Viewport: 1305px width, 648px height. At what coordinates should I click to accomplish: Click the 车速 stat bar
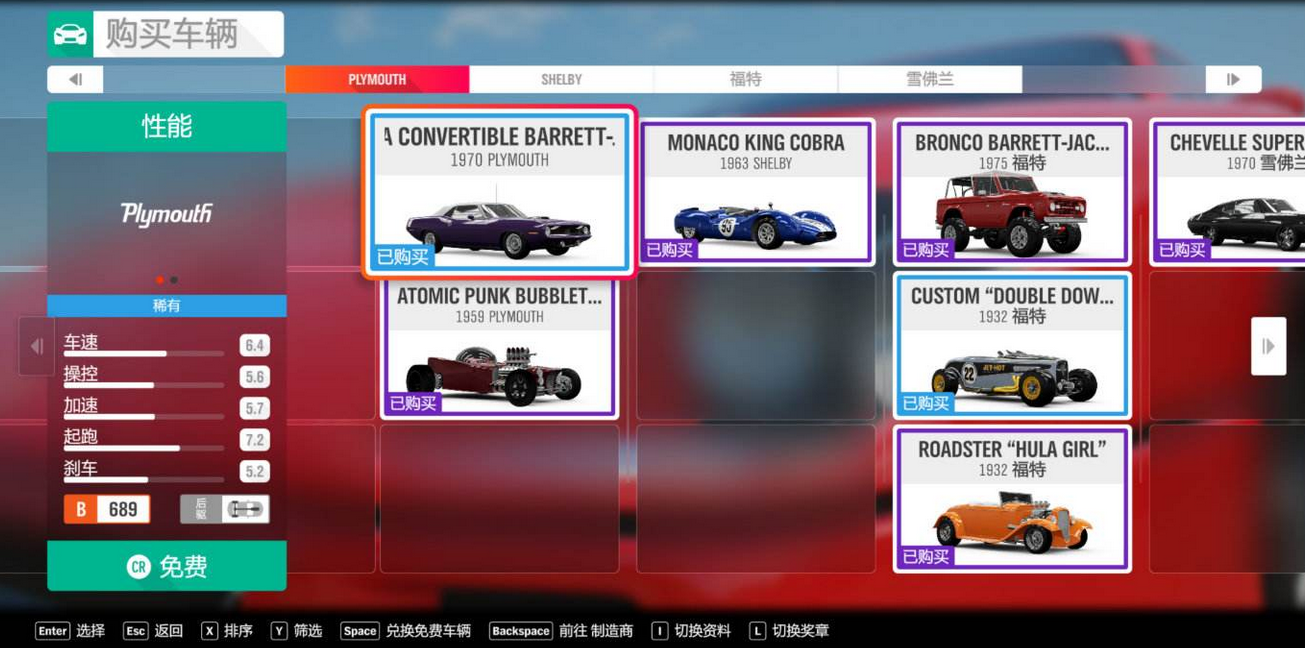144,353
